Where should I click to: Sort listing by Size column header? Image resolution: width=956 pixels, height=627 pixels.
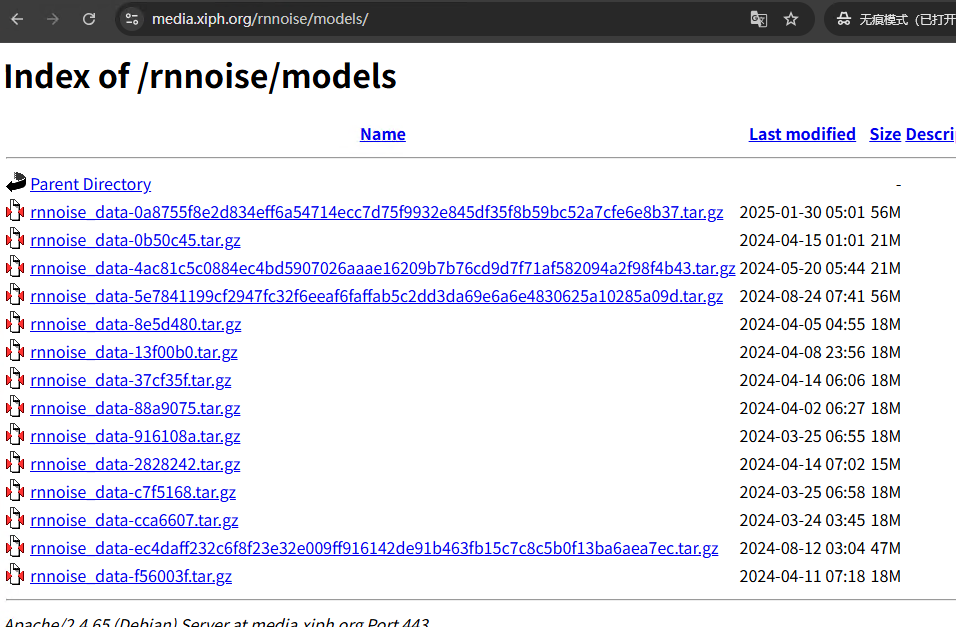coord(885,134)
